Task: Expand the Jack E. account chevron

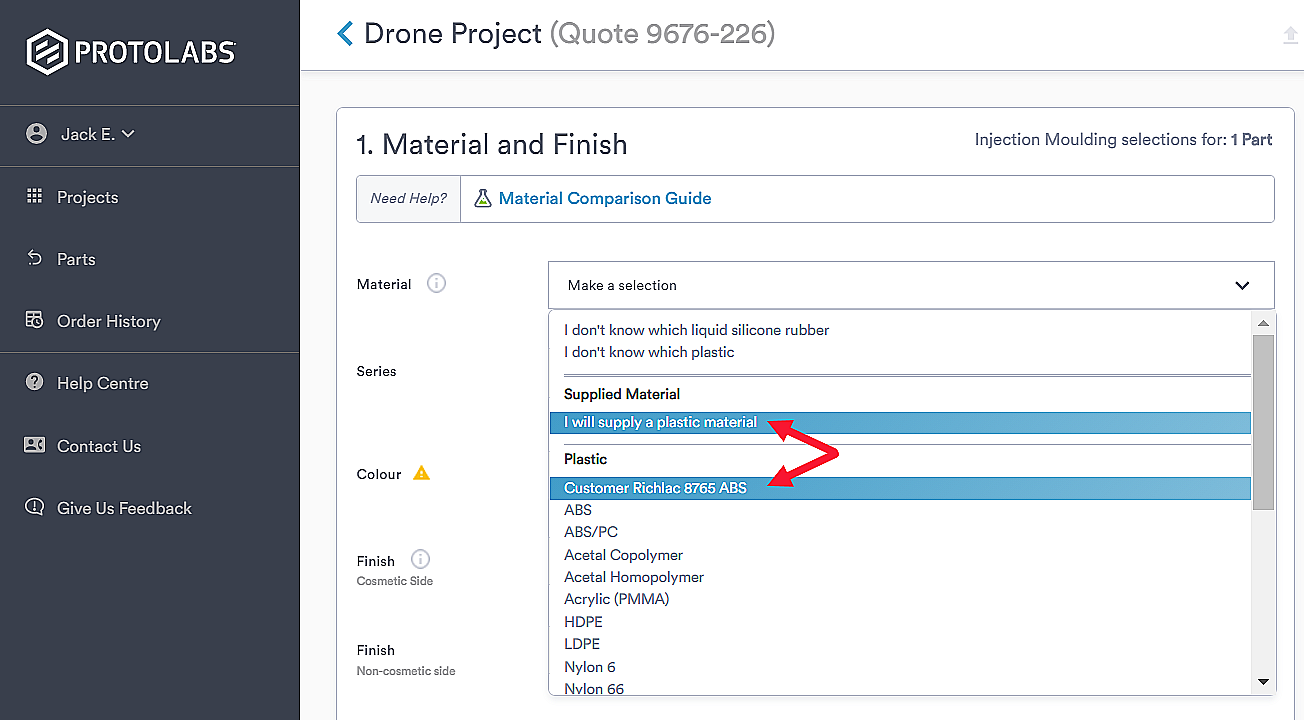Action: click(128, 134)
